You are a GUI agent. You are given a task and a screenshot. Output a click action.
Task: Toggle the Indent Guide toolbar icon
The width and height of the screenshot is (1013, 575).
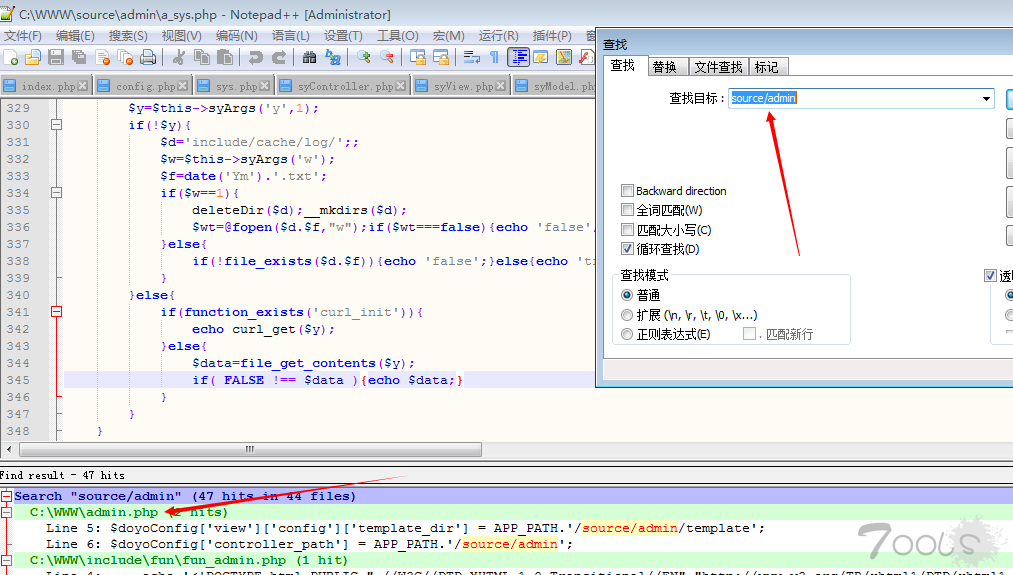pos(518,58)
